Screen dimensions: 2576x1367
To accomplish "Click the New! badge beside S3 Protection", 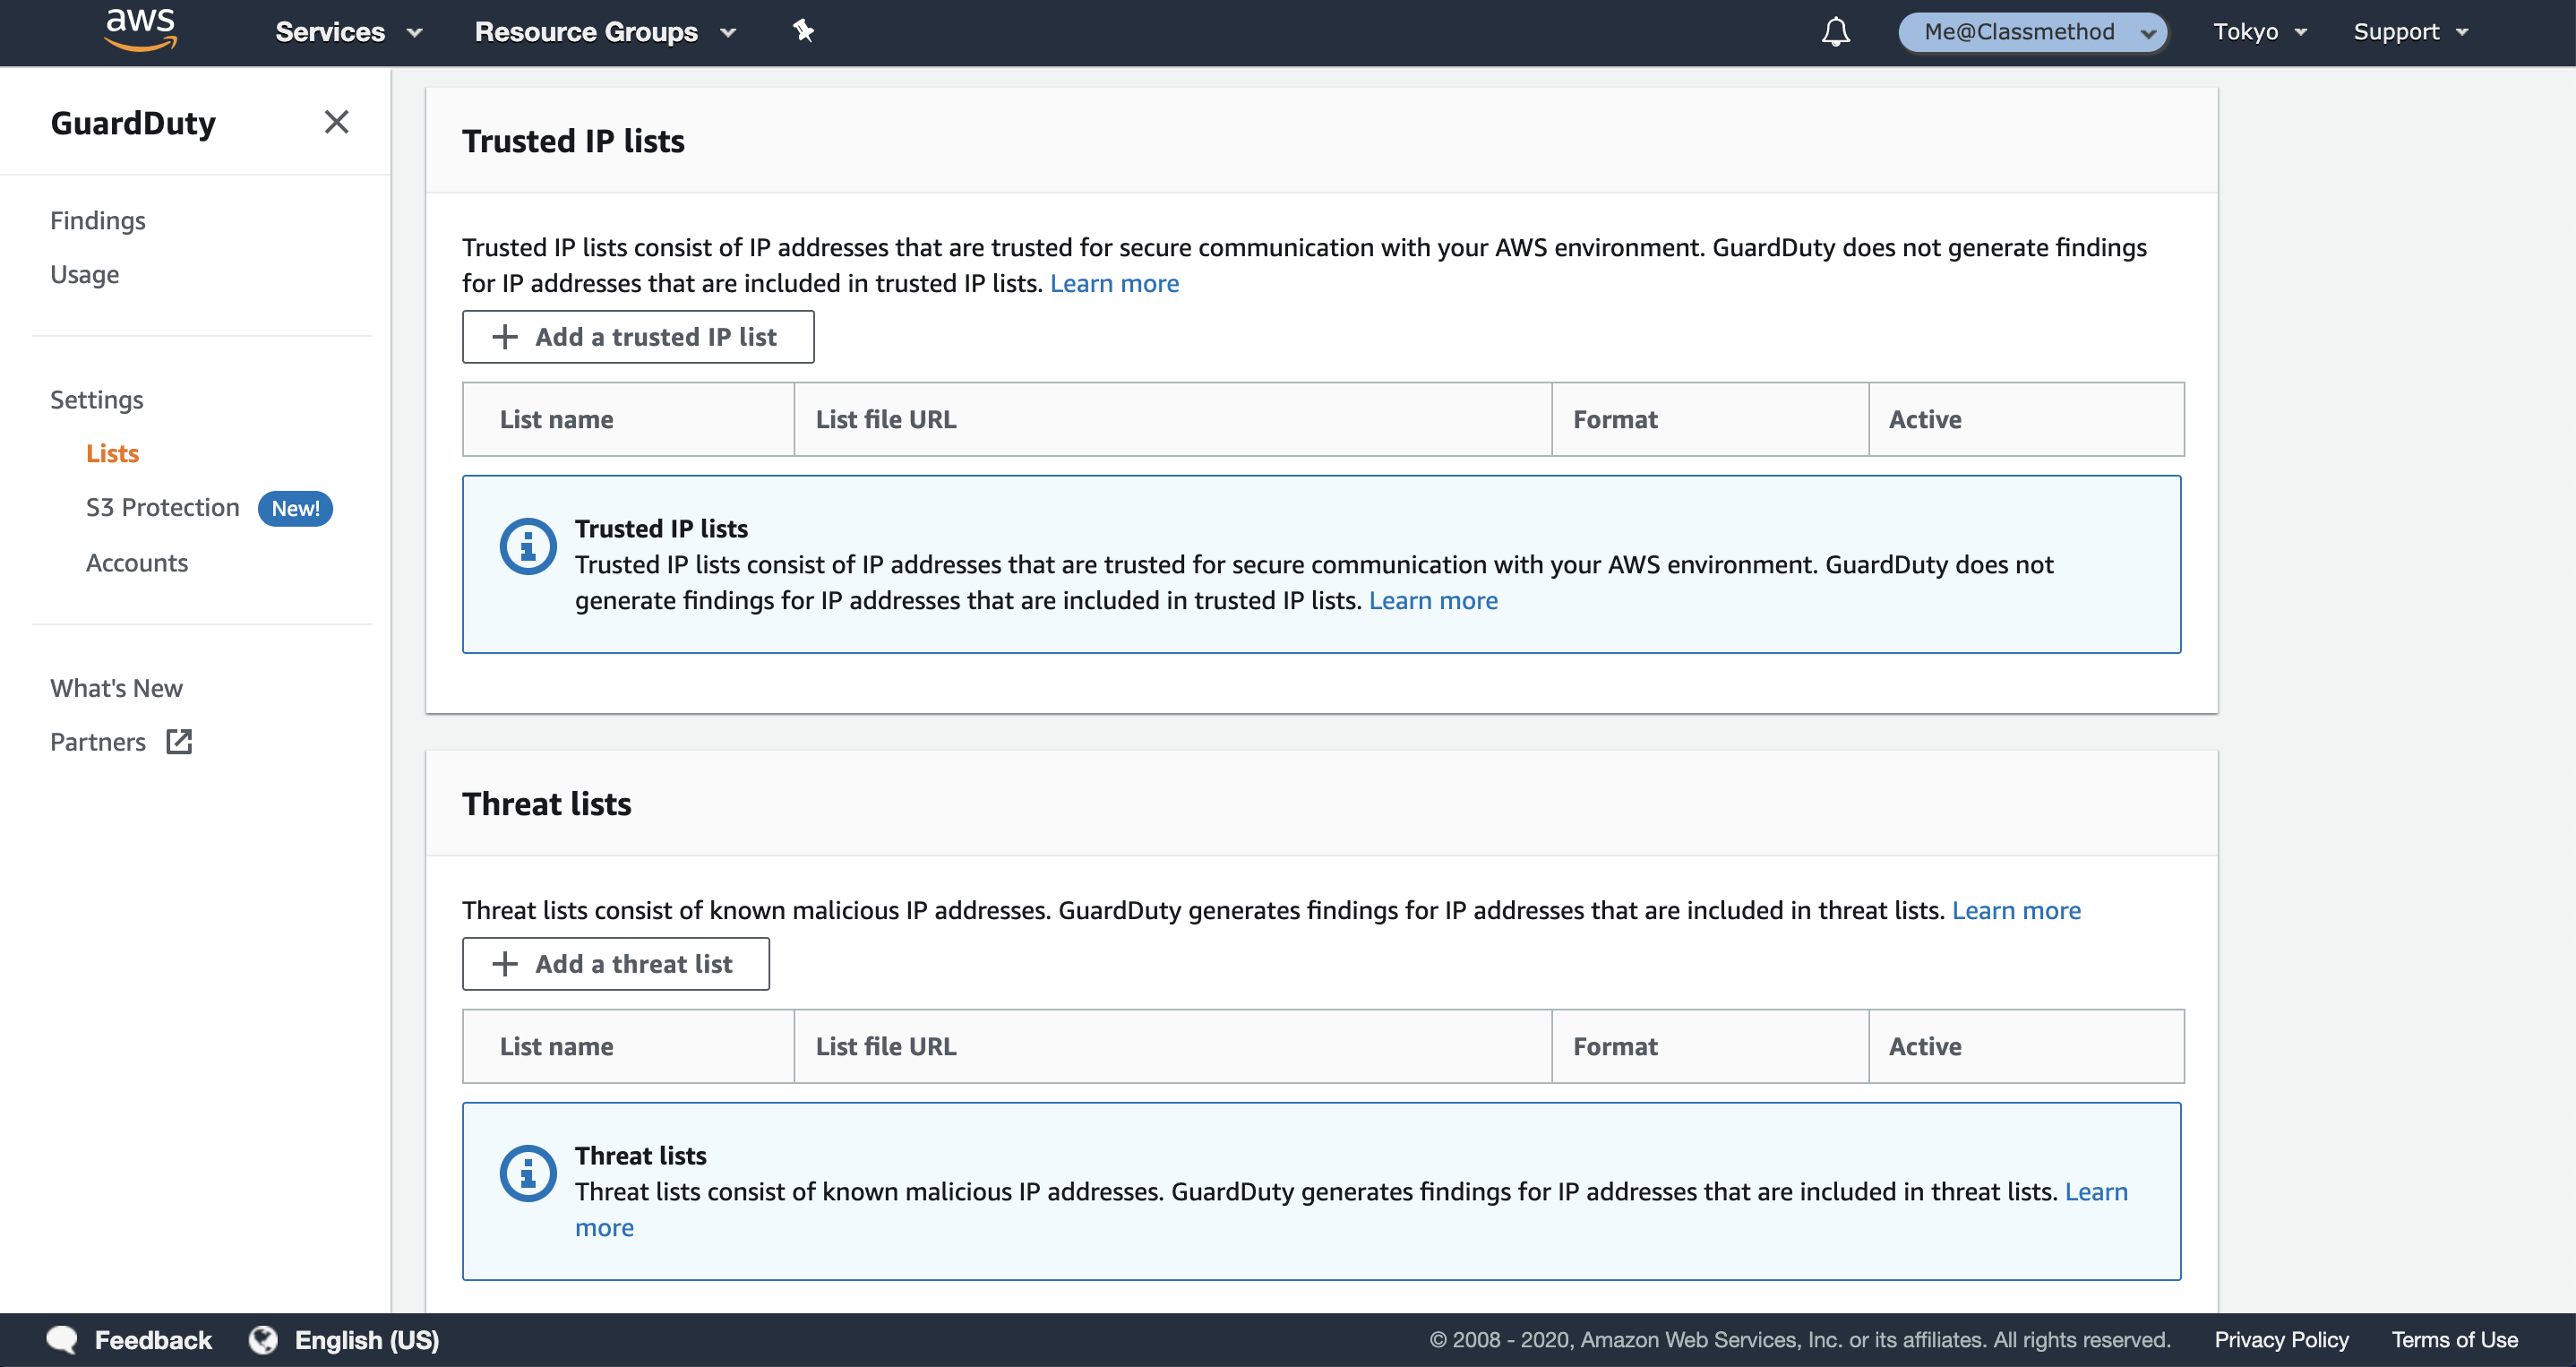I will tap(295, 509).
